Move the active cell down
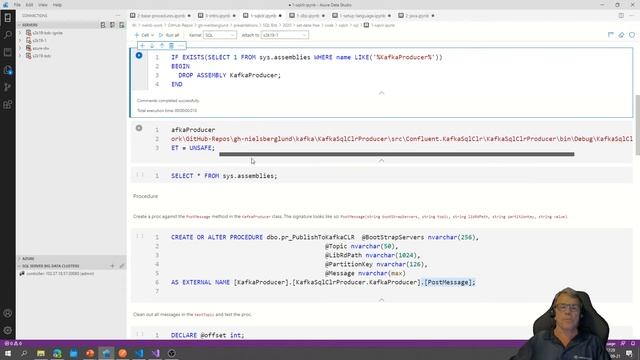The height and width of the screenshot is (360, 640). pyautogui.click(x=152, y=46)
